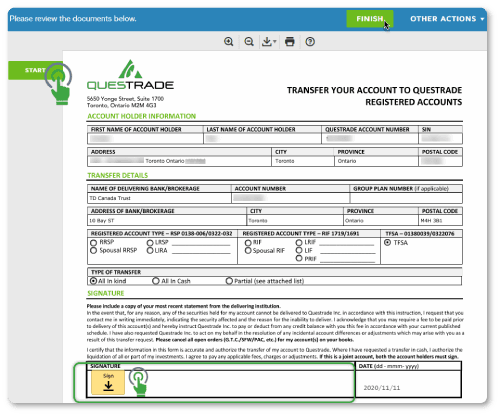Click the postal code M4H 3B1
This screenshot has height=416, width=500.
coord(431,220)
